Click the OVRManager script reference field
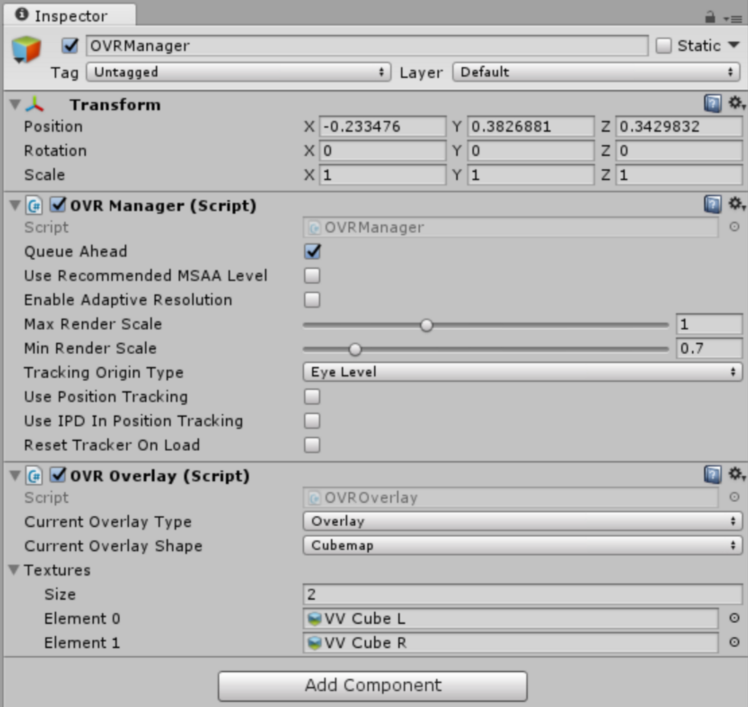Image resolution: width=748 pixels, height=707 pixels. click(x=511, y=228)
